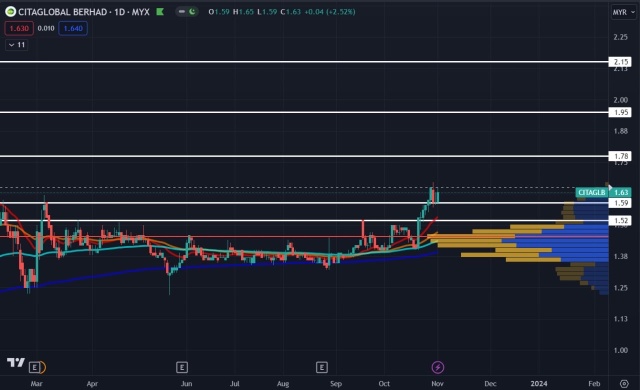Open earnings marker E near June
The height and width of the screenshot is (390, 640).
182,368
